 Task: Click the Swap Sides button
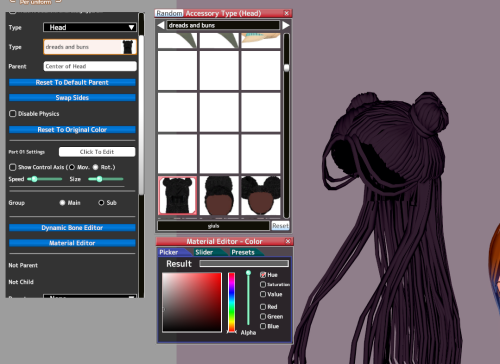[72, 98]
